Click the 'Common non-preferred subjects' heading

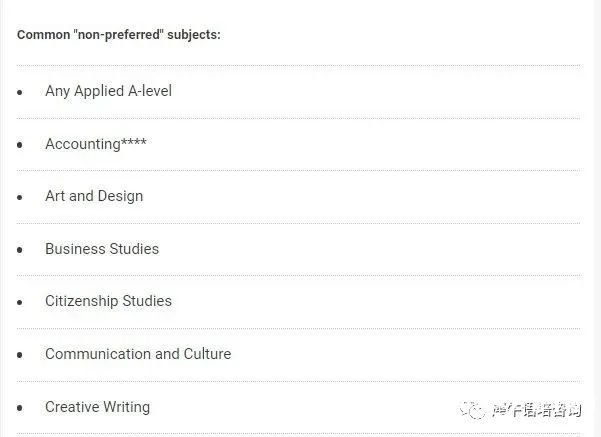pos(119,35)
